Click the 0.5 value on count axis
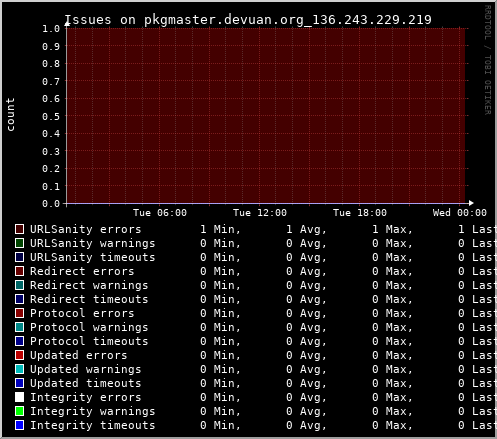This screenshot has width=497, height=439. click(51, 116)
